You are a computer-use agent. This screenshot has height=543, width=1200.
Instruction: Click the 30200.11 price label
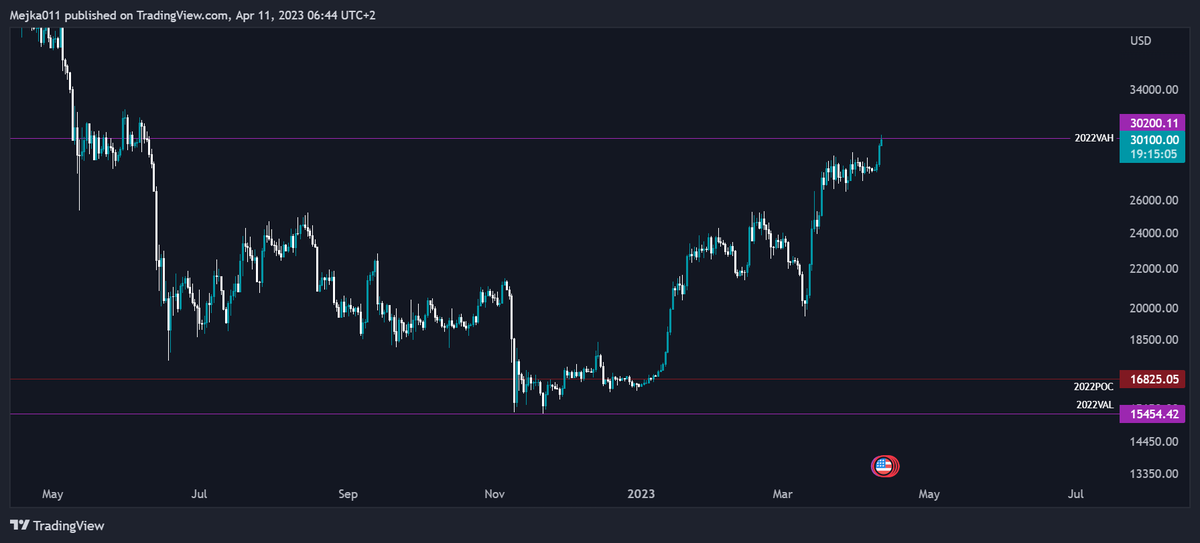tap(1151, 123)
